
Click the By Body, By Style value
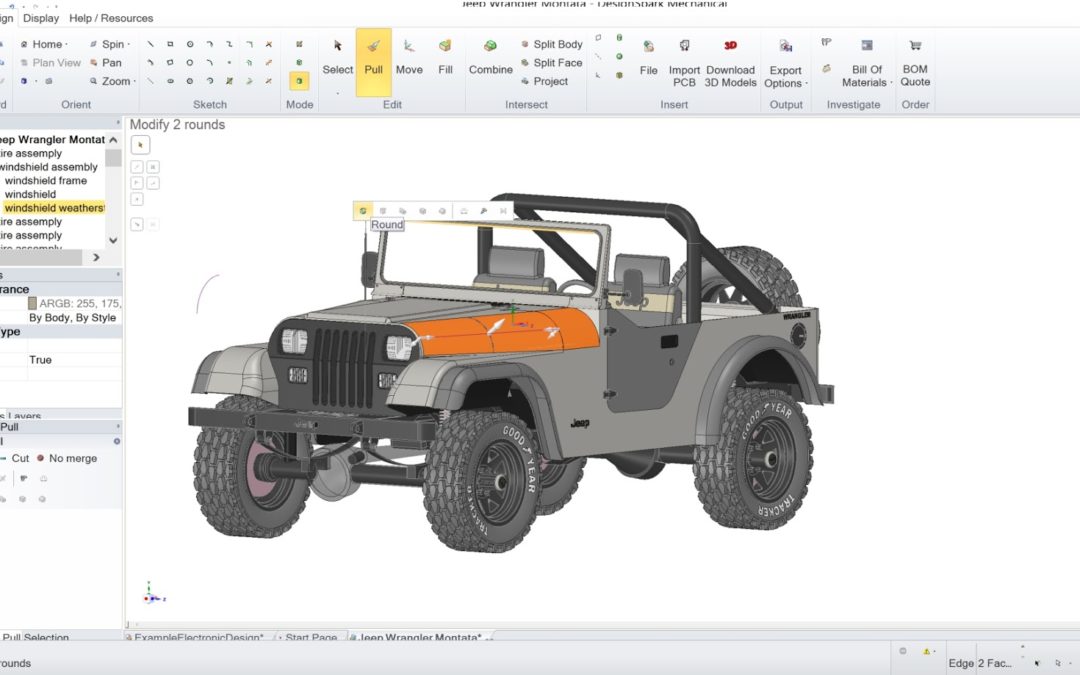pyautogui.click(x=72, y=318)
